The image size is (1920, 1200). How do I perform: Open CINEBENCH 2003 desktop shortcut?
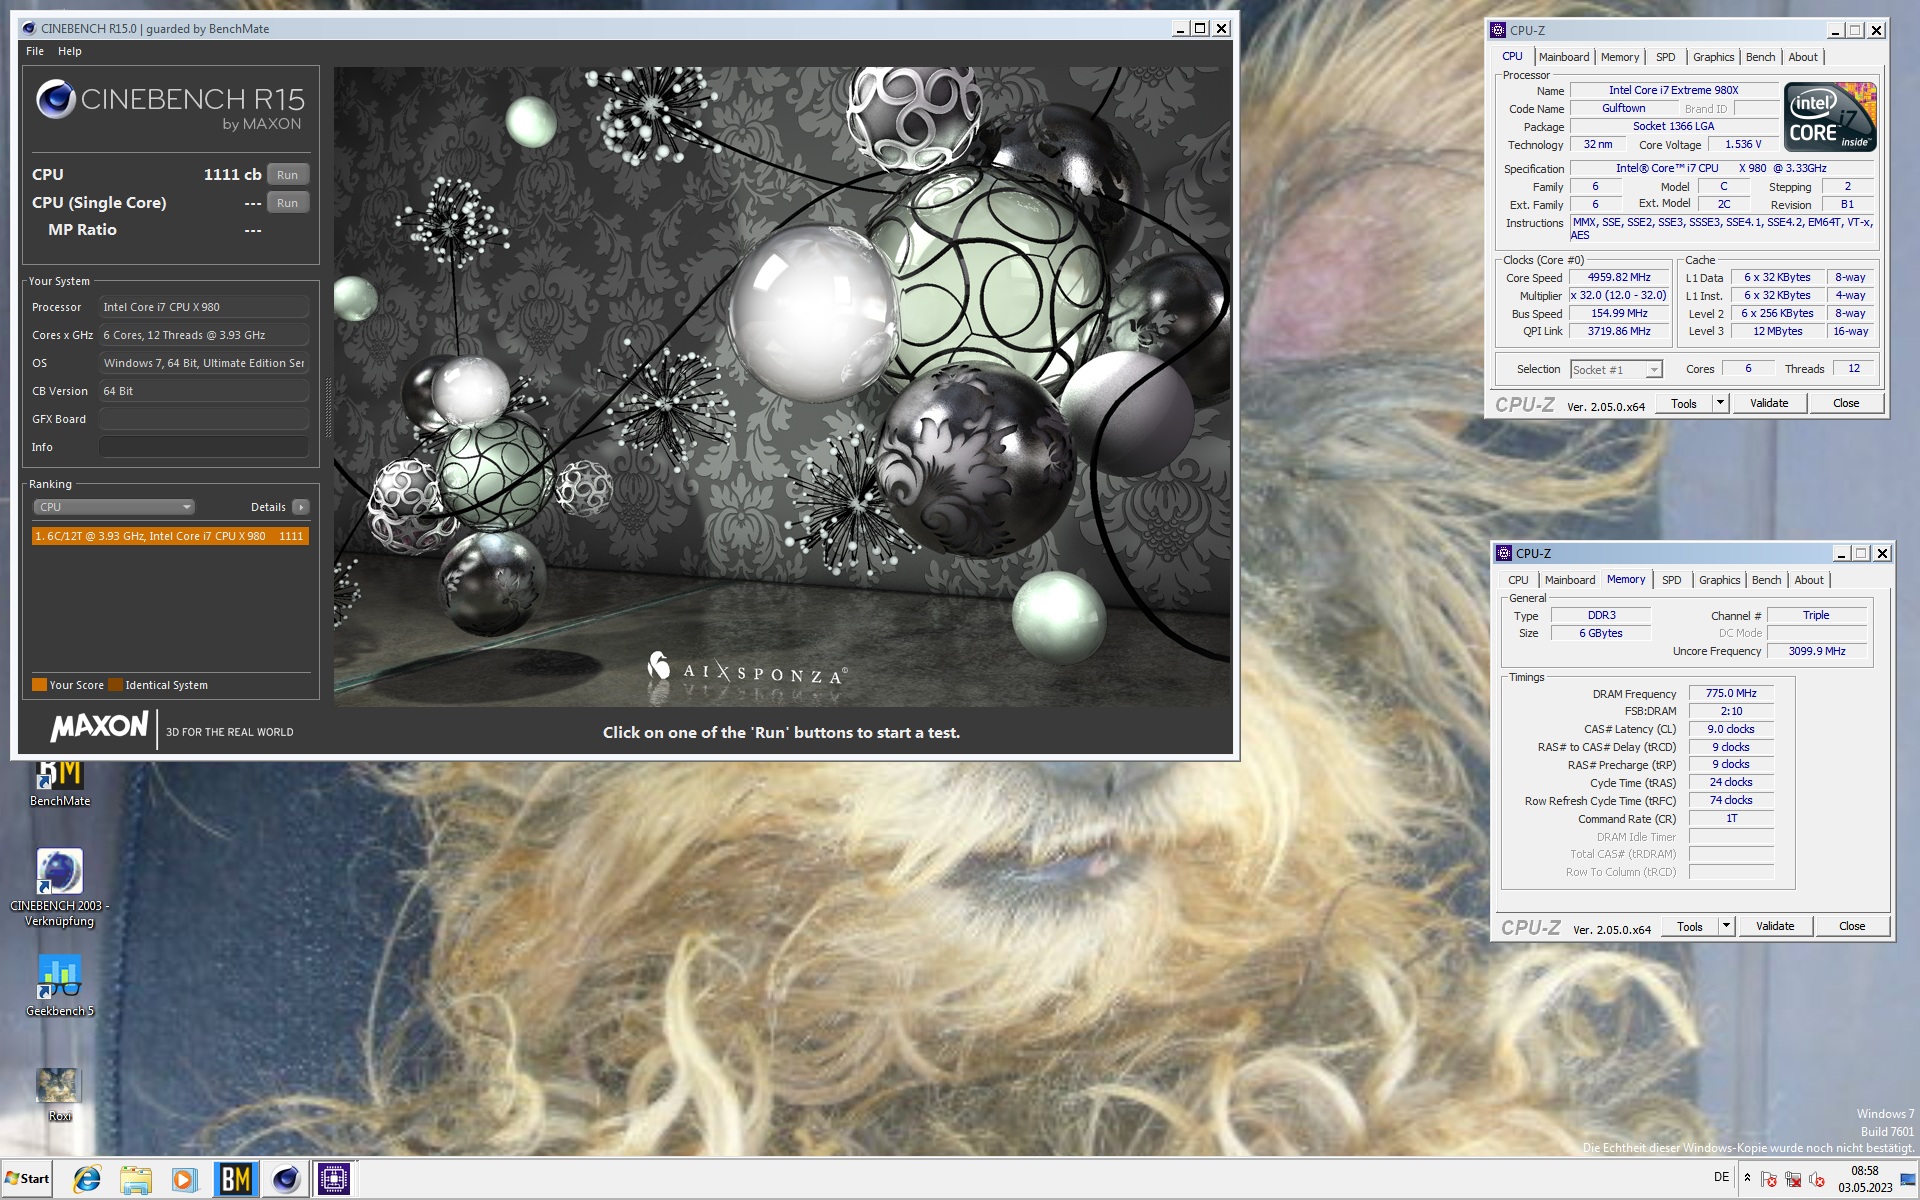click(x=60, y=887)
